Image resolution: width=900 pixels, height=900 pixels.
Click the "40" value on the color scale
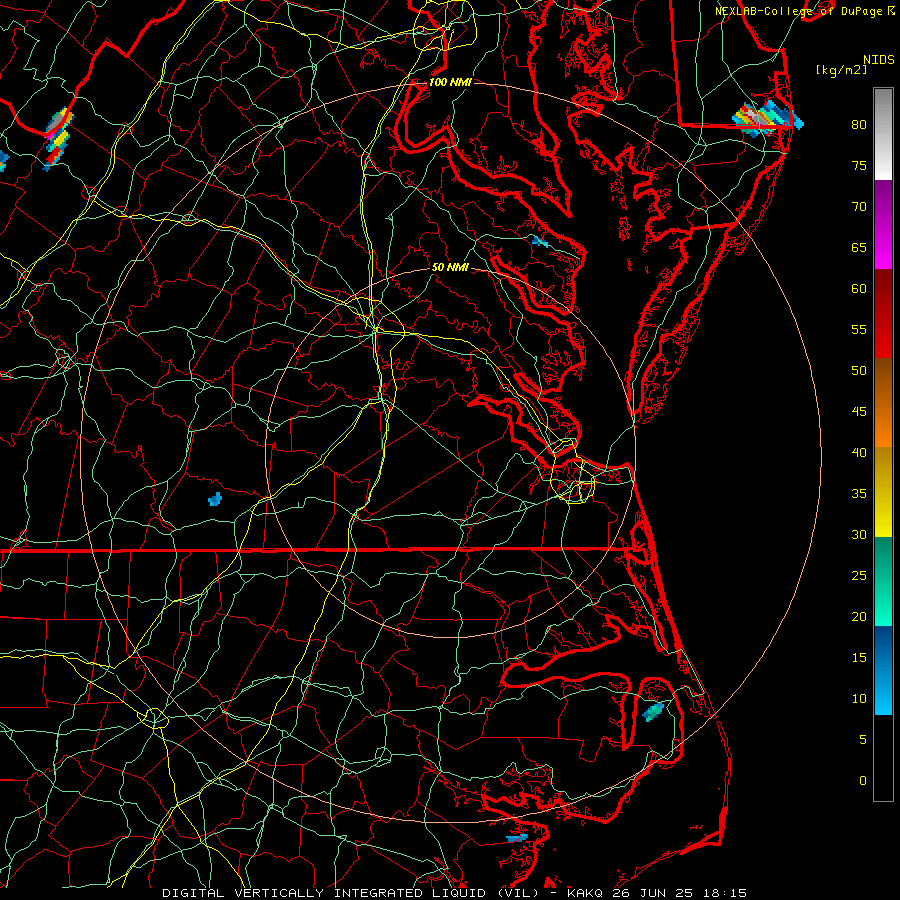click(x=859, y=453)
